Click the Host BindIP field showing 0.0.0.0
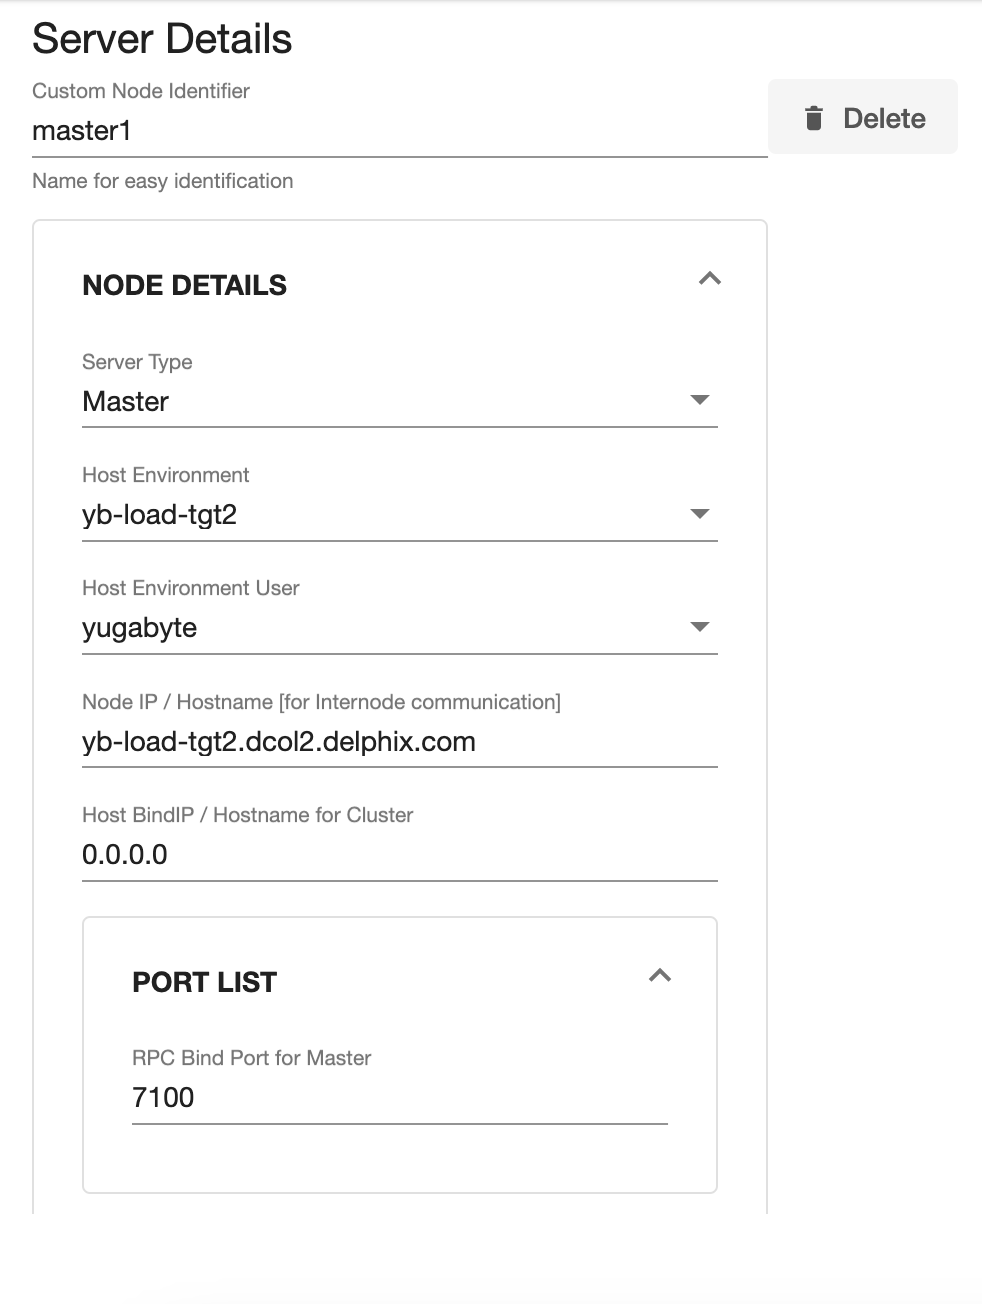This screenshot has width=982, height=1304. click(x=398, y=855)
